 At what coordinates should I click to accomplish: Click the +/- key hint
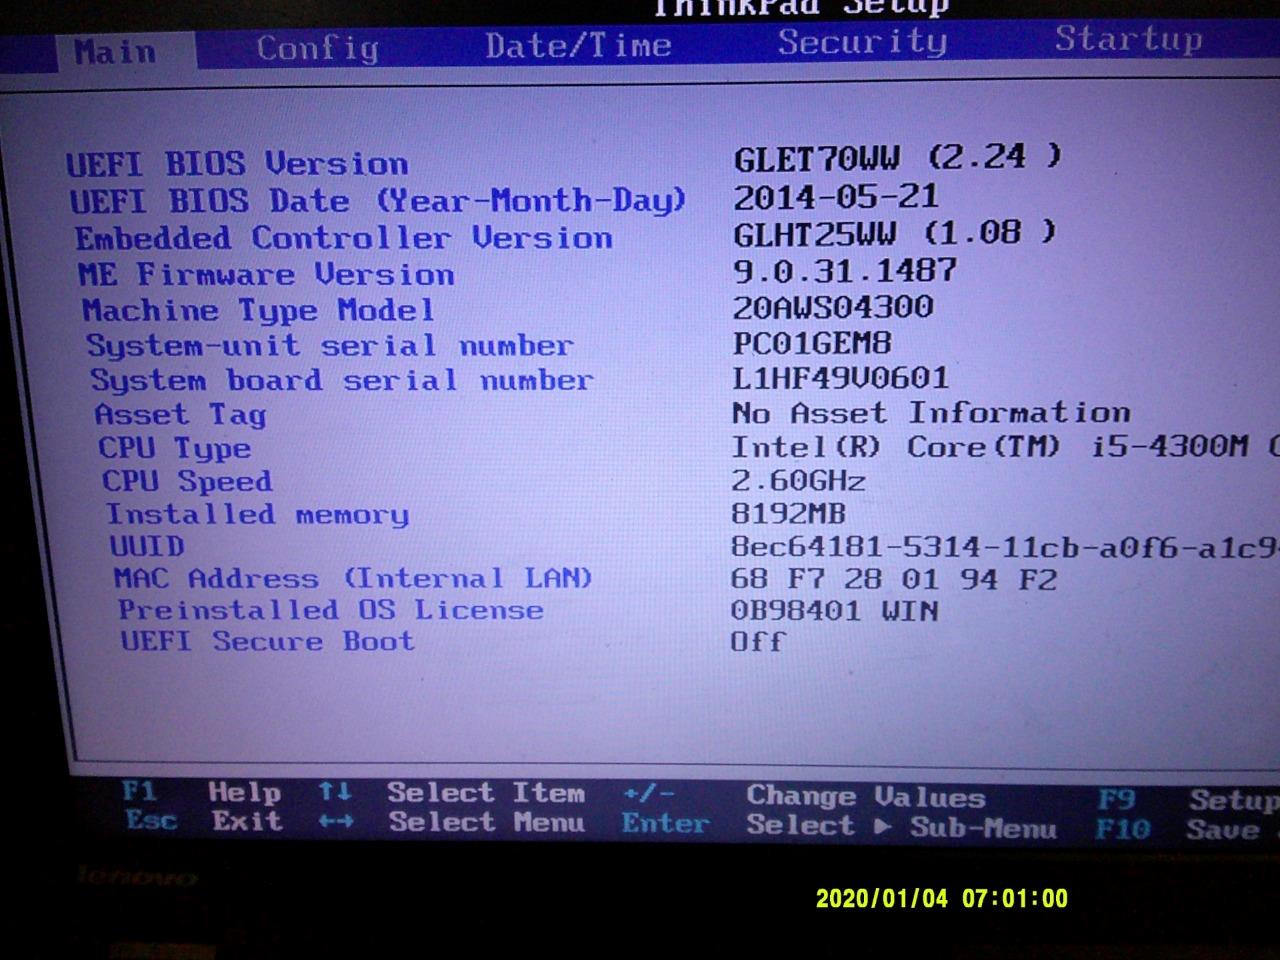pos(649,794)
